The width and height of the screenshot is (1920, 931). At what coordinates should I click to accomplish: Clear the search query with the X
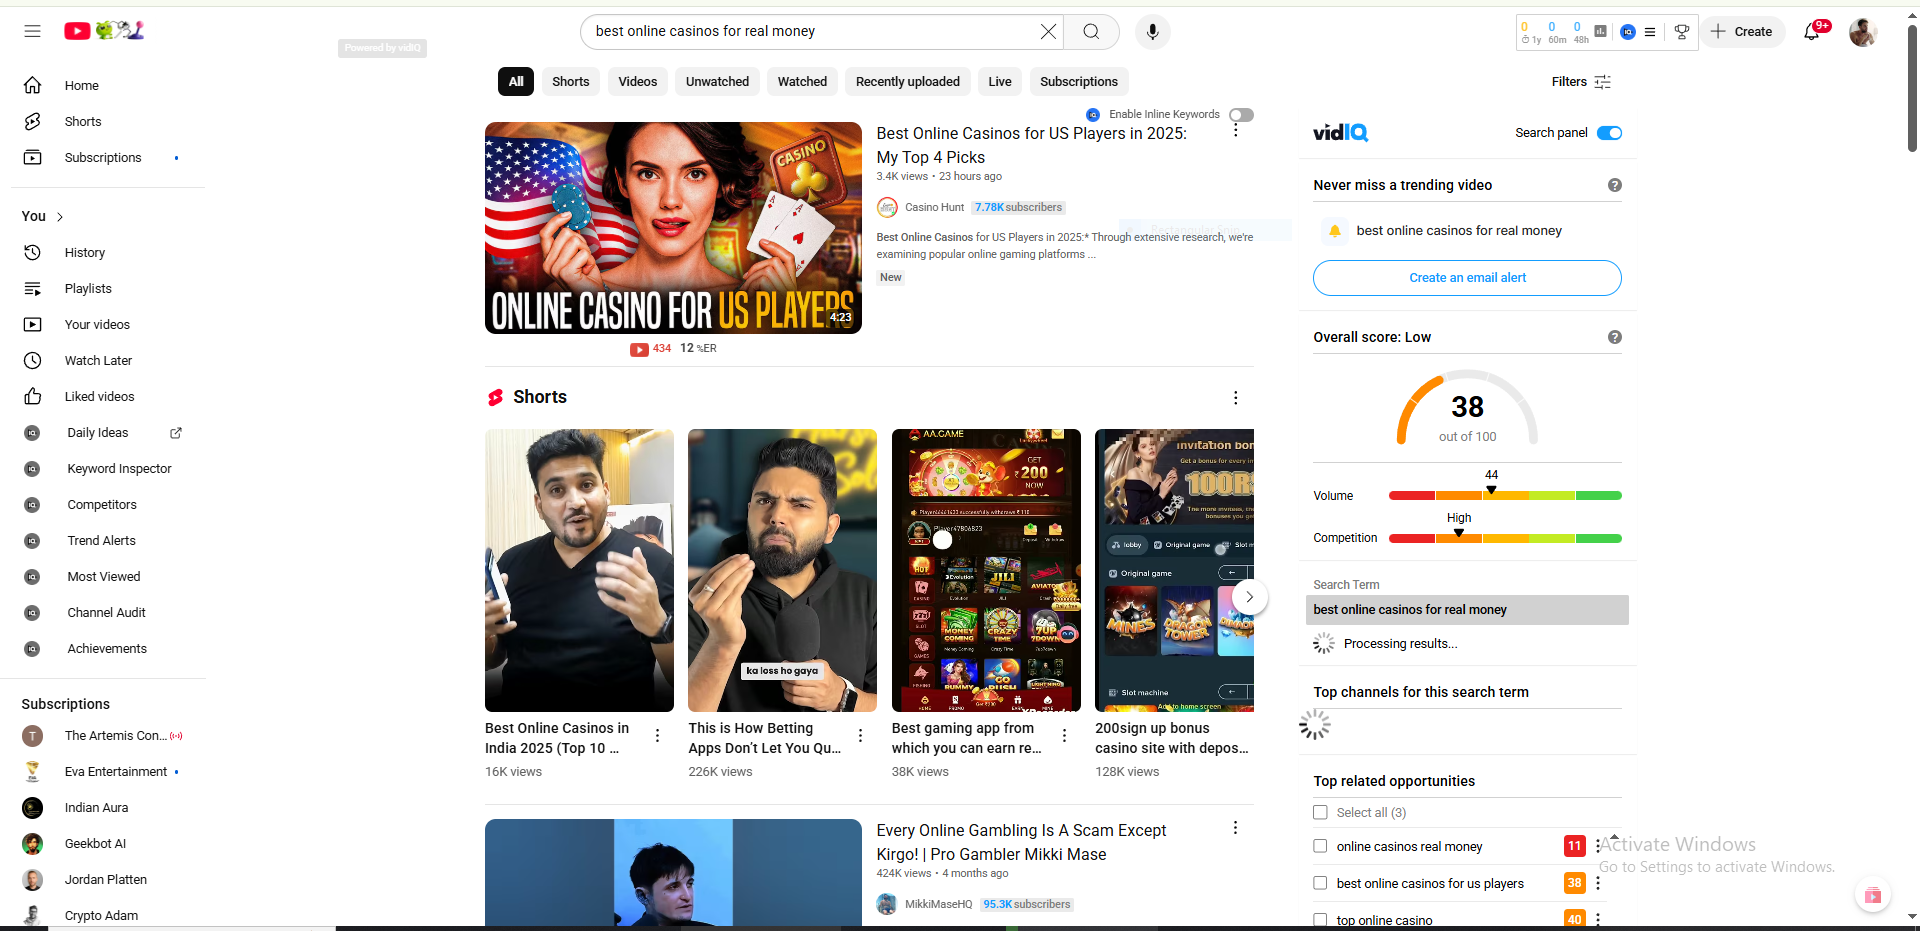pyautogui.click(x=1048, y=32)
